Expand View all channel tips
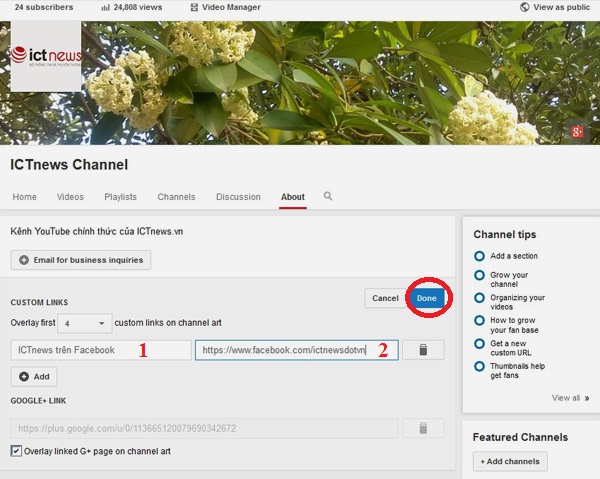Viewport: 600px width, 479px height. (x=568, y=398)
